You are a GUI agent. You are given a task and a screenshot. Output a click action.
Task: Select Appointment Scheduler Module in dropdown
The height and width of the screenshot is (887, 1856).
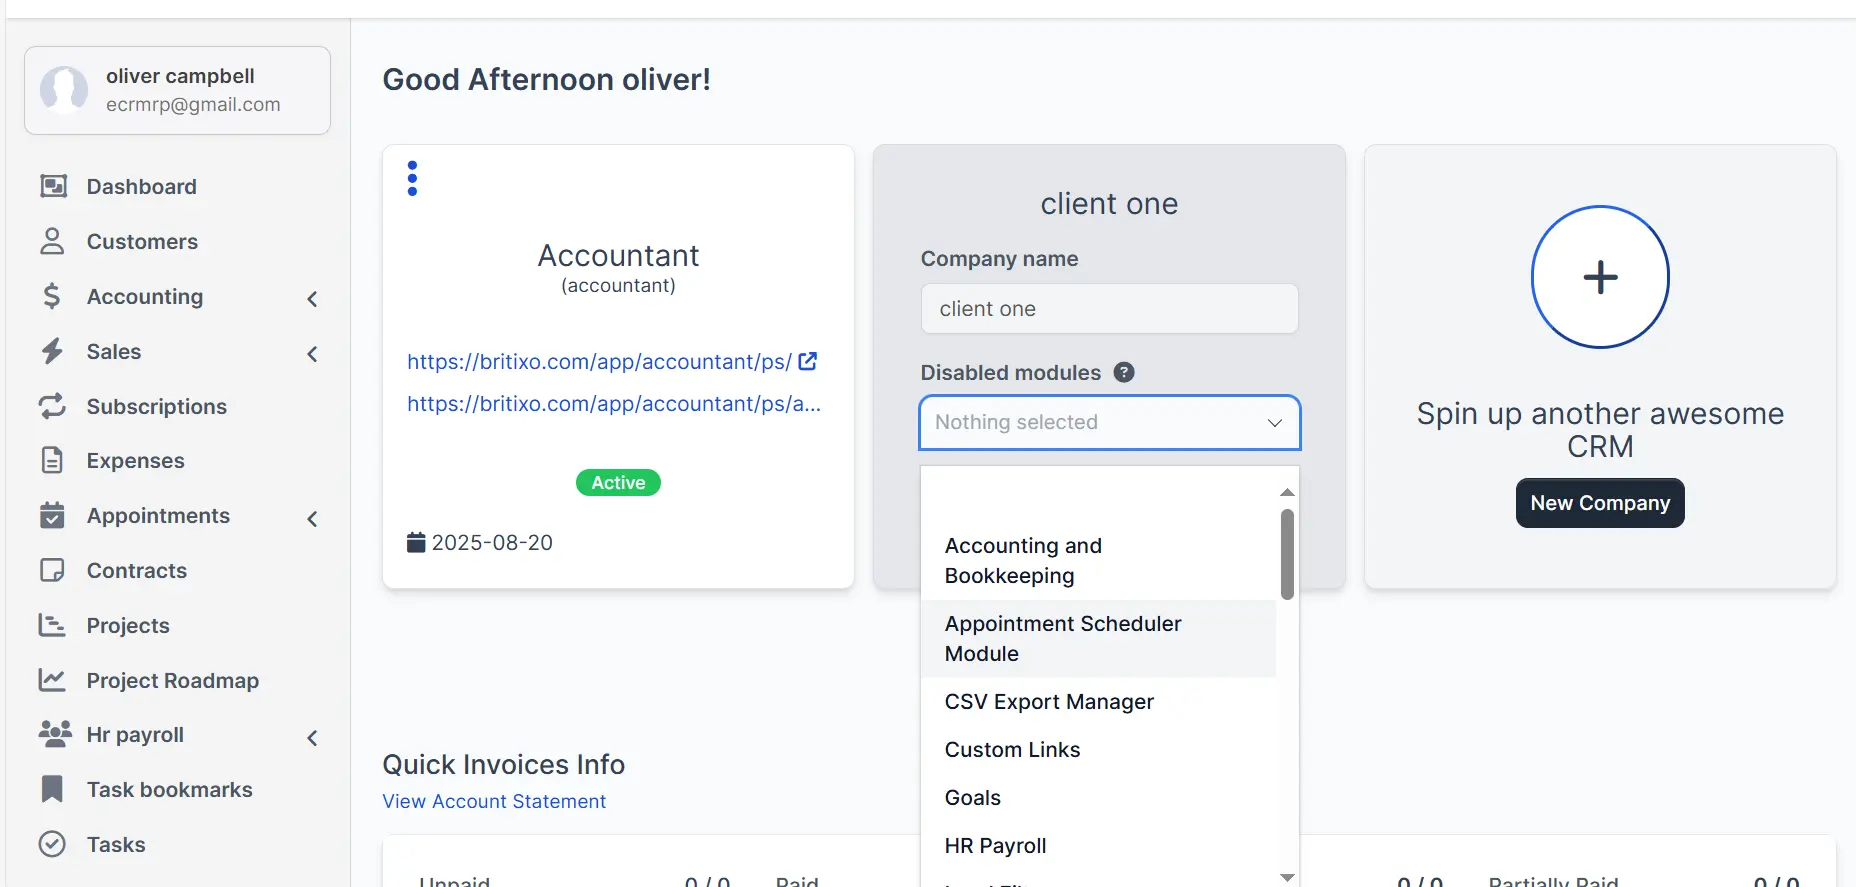[x=1062, y=638]
